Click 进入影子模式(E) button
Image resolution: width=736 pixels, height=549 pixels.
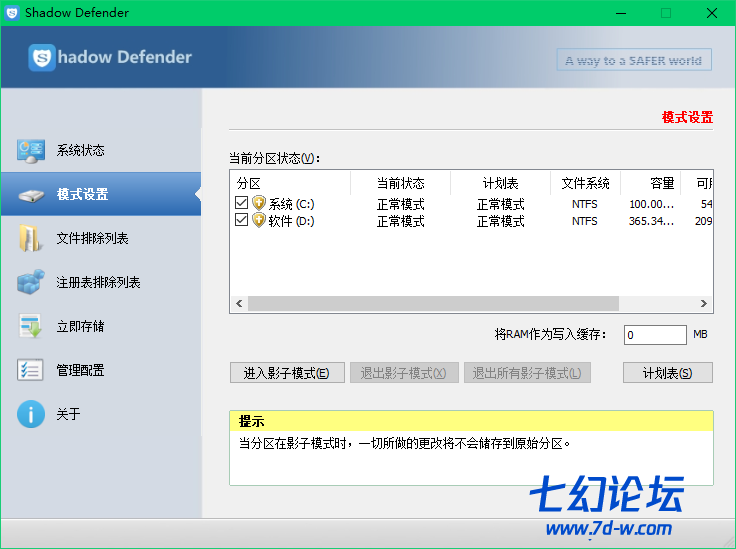287,373
